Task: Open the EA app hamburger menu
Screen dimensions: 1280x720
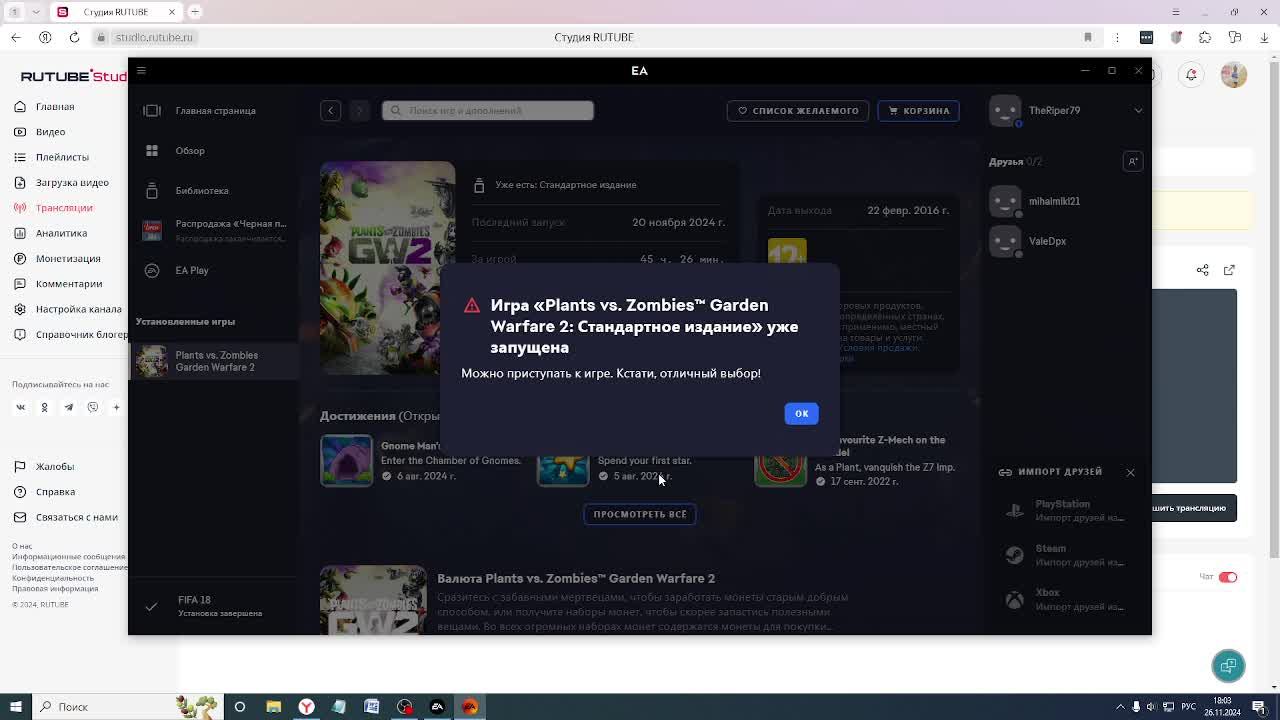Action: (x=141, y=70)
